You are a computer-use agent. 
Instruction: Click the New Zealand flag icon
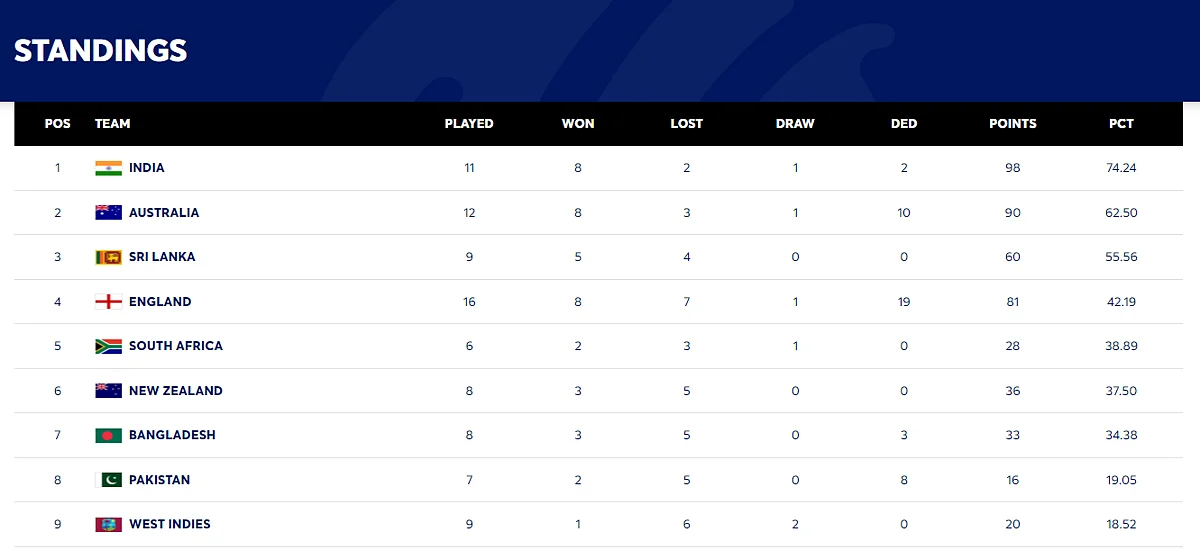[x=108, y=390]
